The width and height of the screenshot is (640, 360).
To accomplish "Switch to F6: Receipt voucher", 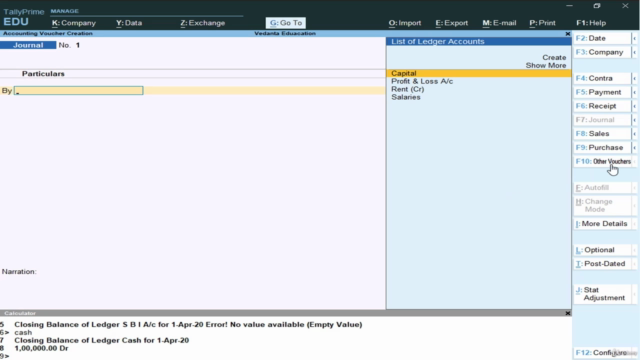I will pos(602,106).
